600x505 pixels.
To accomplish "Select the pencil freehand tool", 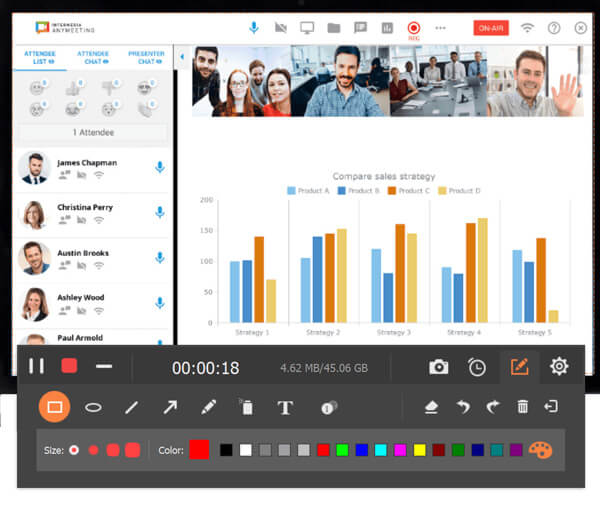I will pos(209,407).
